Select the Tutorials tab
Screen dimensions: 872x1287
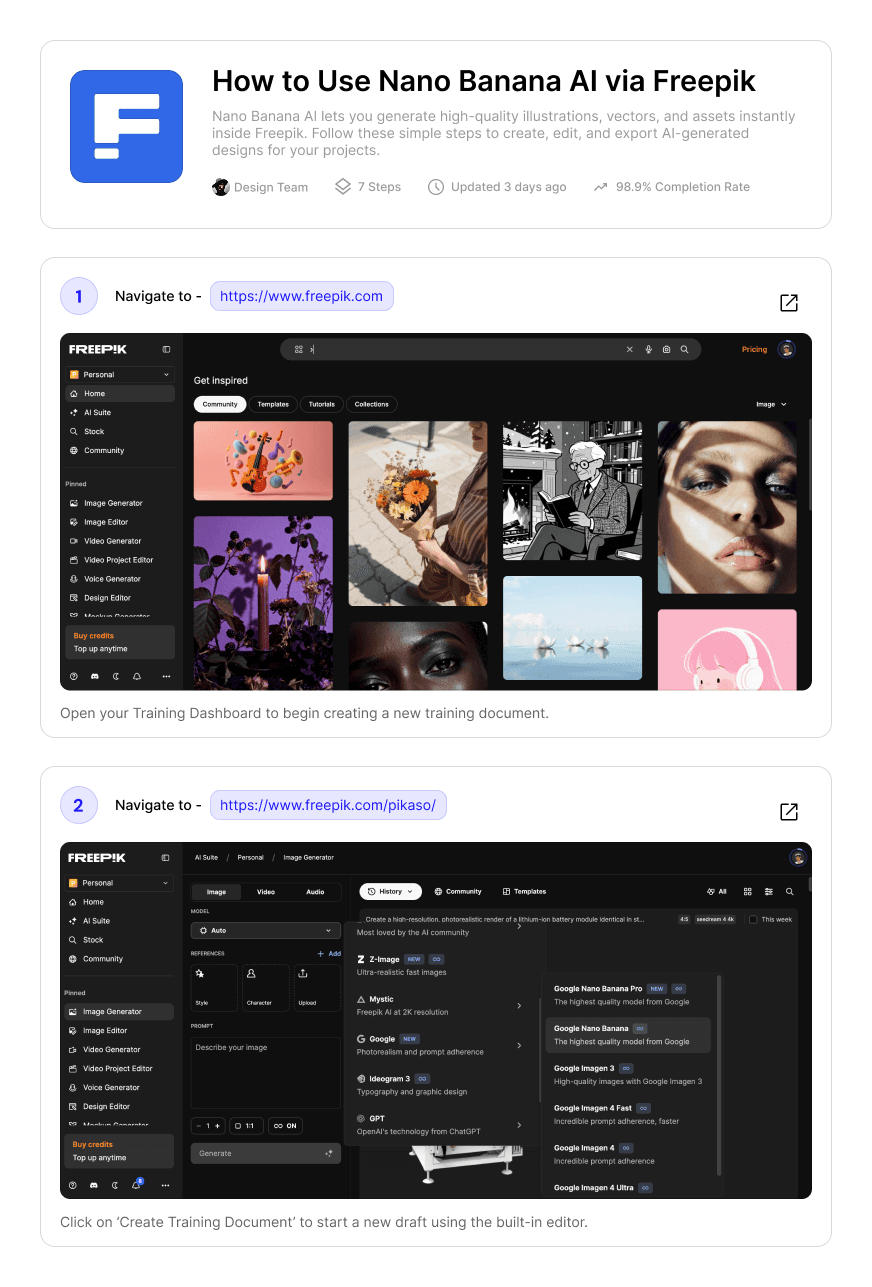coord(322,404)
